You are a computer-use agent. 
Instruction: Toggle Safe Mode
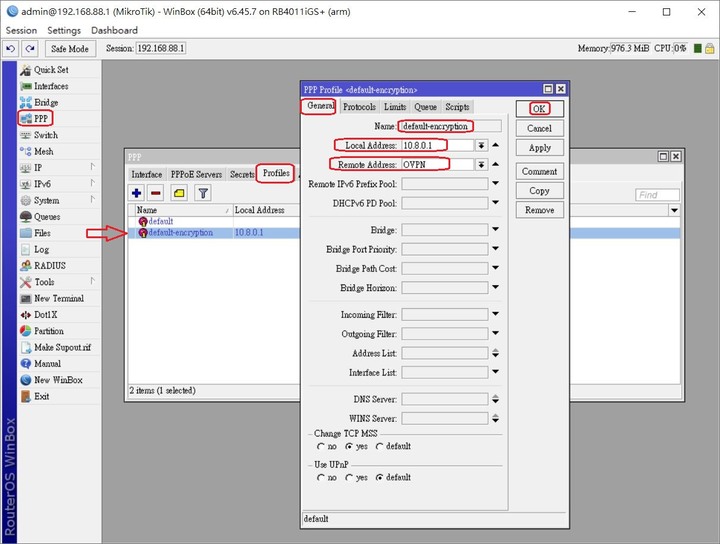(70, 48)
